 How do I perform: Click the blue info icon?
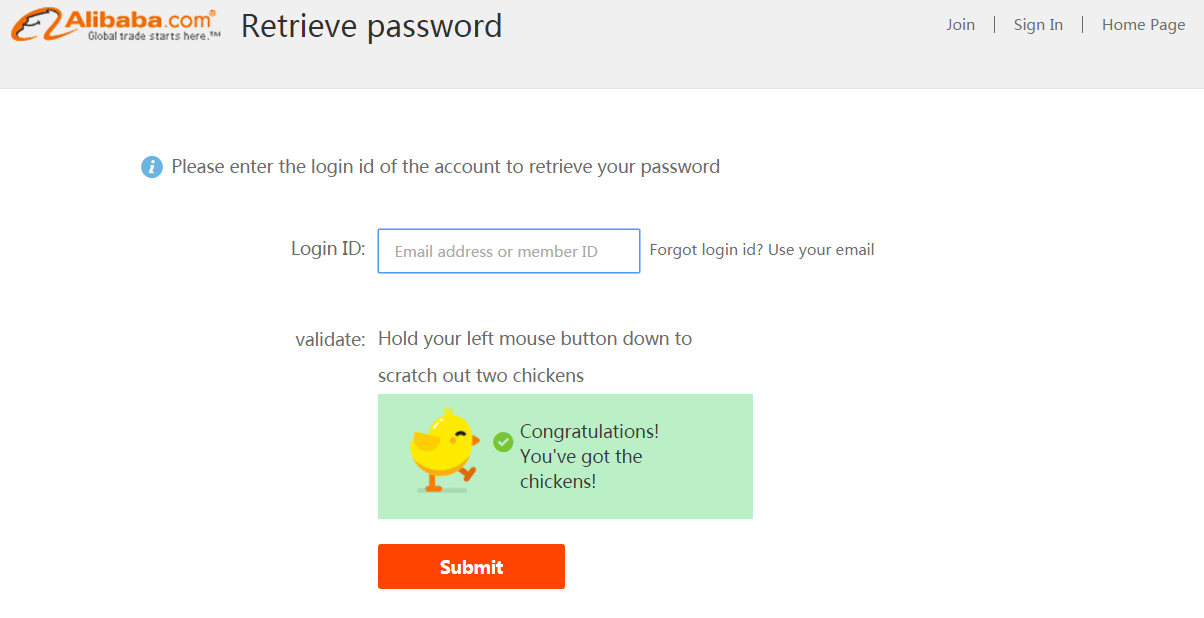click(x=151, y=167)
